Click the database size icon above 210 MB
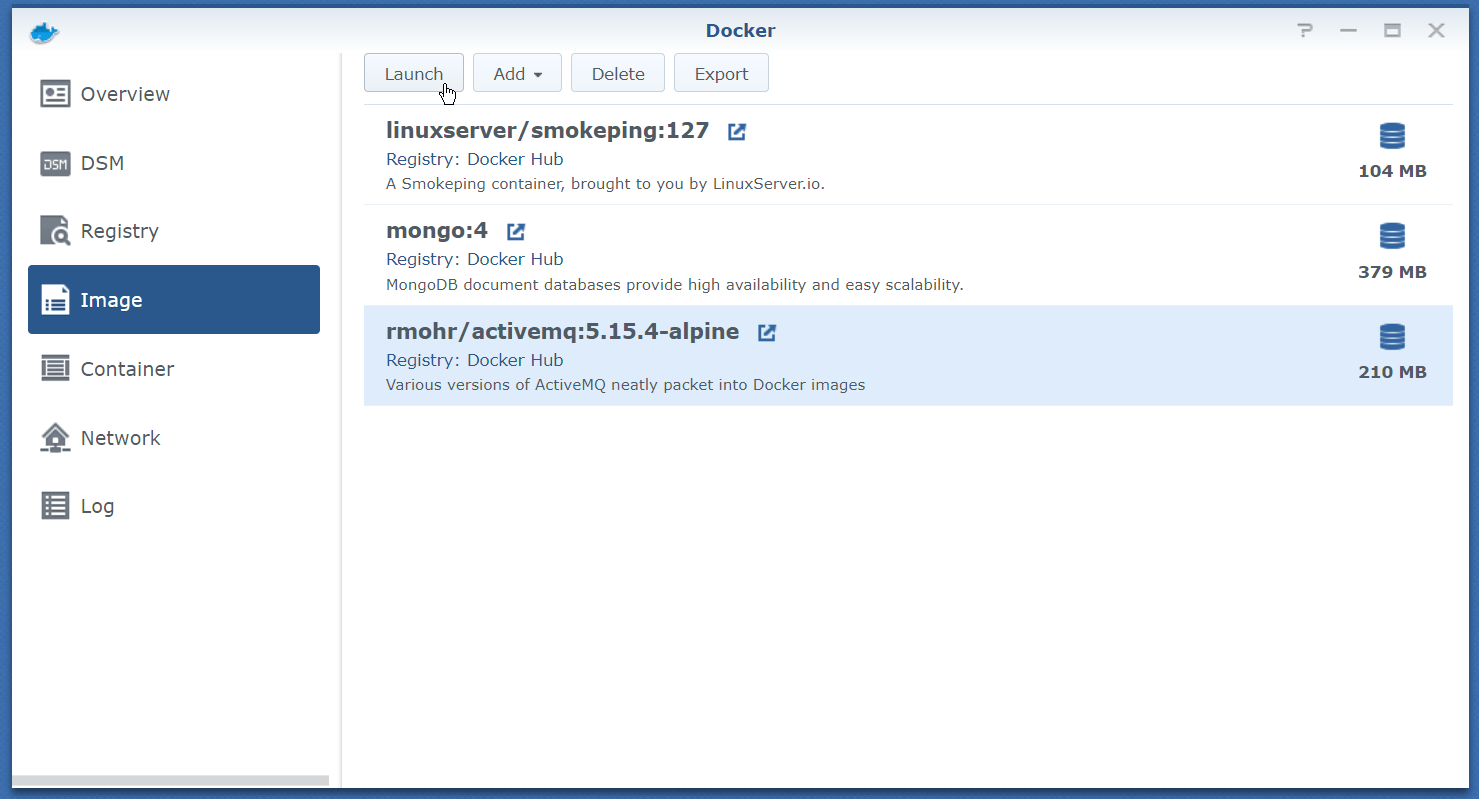1479x799 pixels. tap(1392, 337)
